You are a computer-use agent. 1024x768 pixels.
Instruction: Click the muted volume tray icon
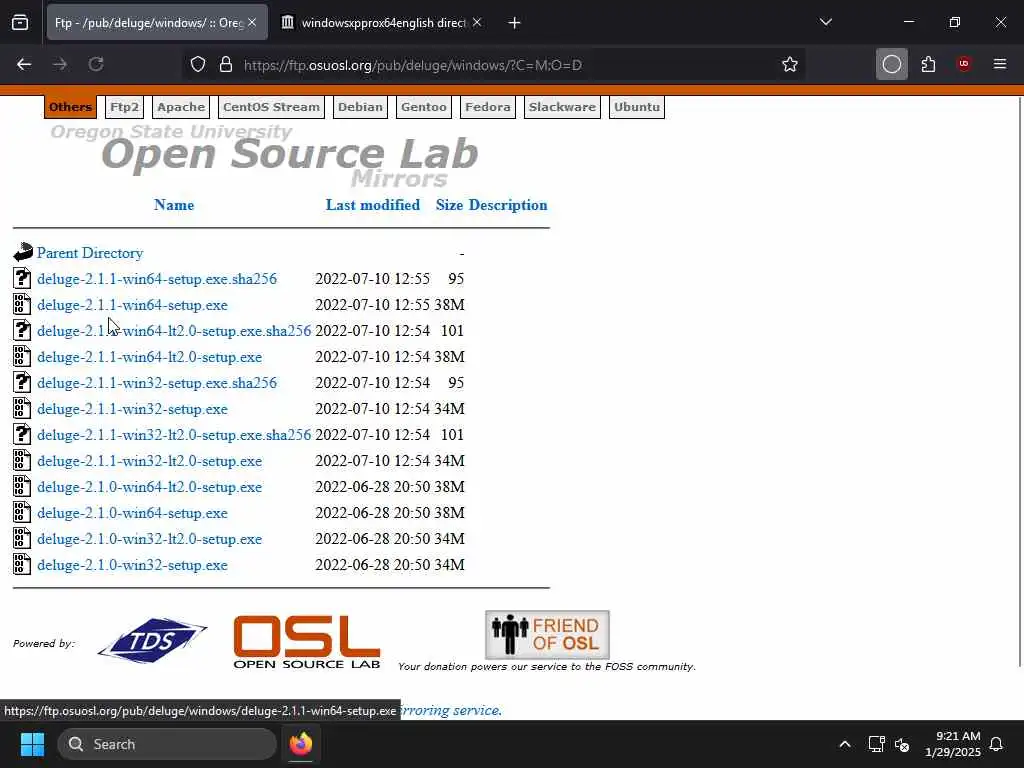pyautogui.click(x=902, y=744)
